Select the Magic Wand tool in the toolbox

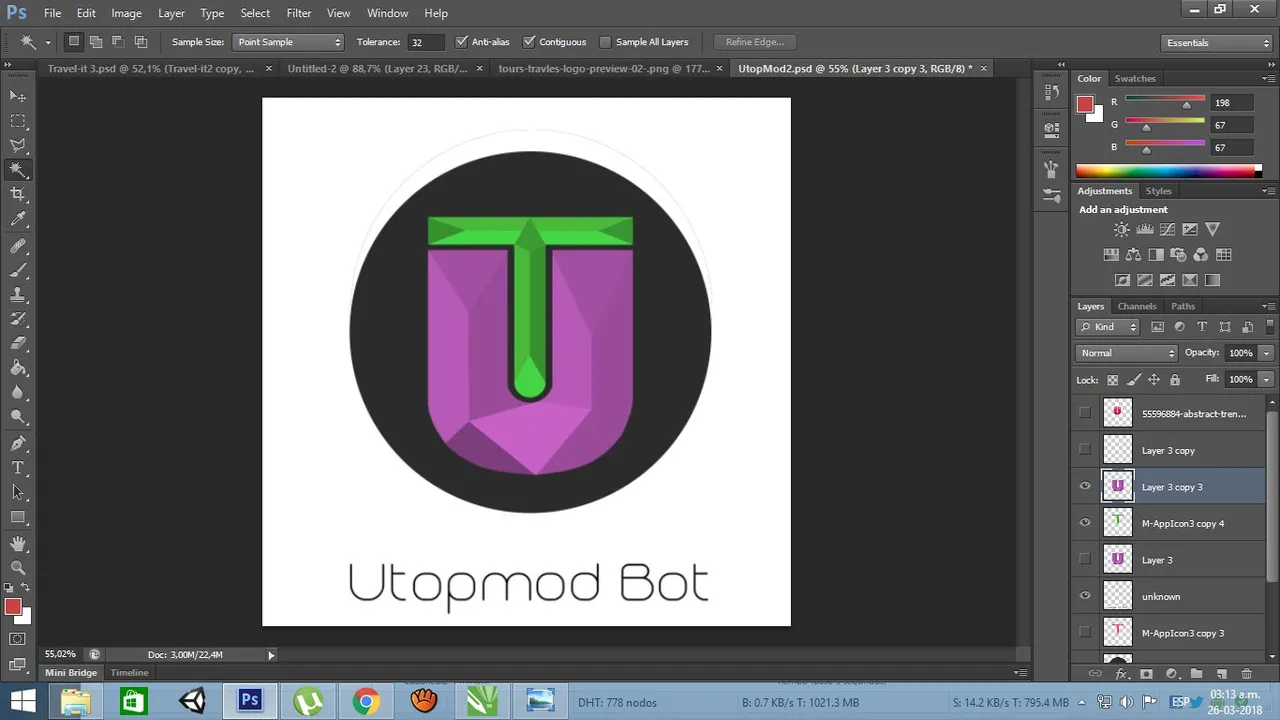(x=18, y=170)
